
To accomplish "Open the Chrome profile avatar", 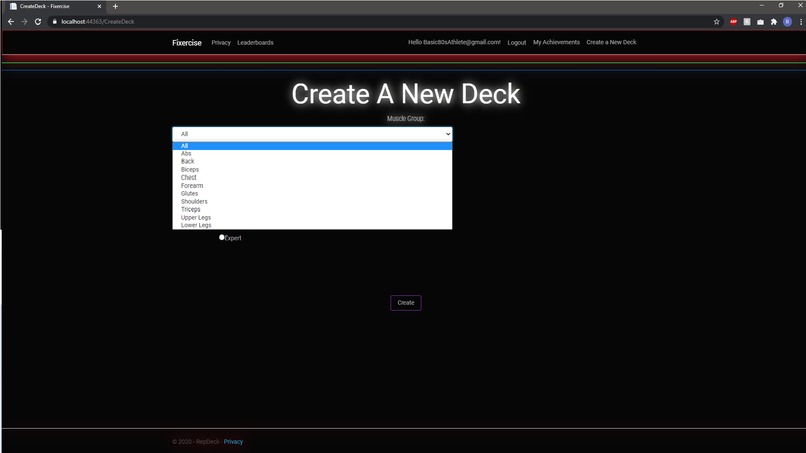I will (787, 22).
